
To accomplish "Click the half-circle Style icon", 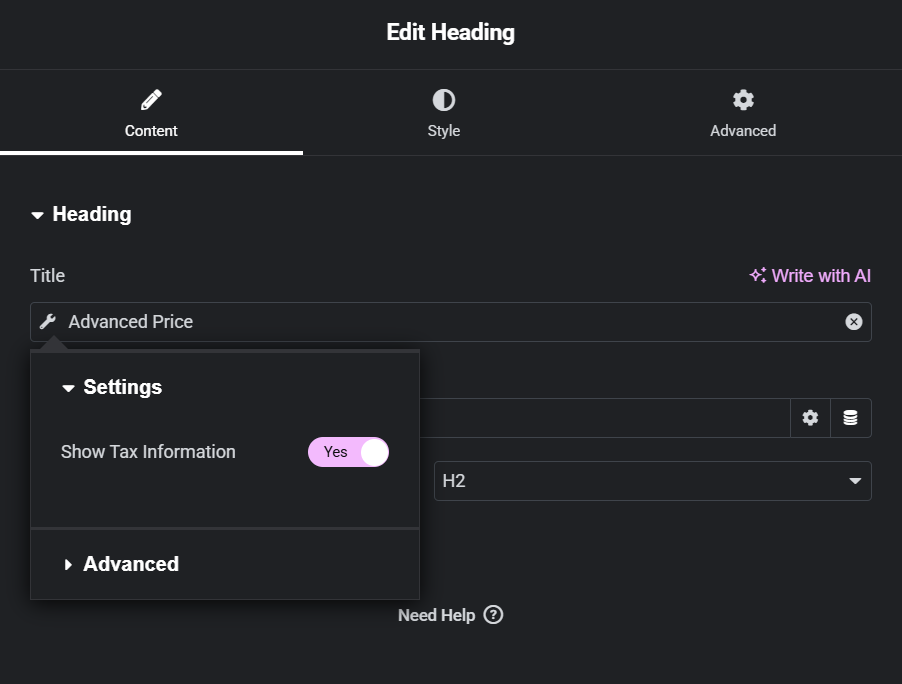I will point(444,100).
